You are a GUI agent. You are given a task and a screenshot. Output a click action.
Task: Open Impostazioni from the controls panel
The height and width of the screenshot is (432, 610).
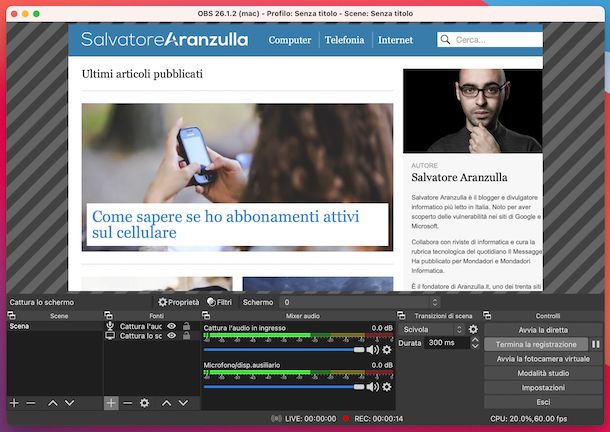tap(543, 388)
